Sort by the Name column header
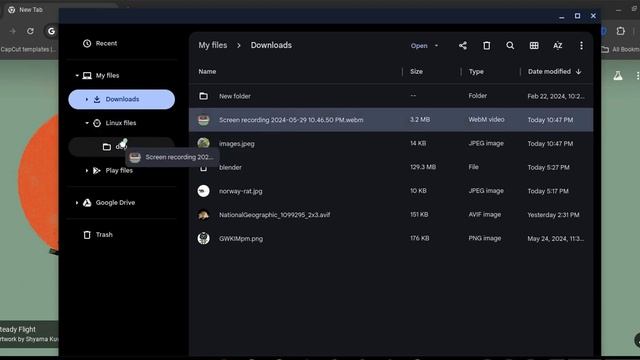Screen dimensions: 640x360 [207, 71]
